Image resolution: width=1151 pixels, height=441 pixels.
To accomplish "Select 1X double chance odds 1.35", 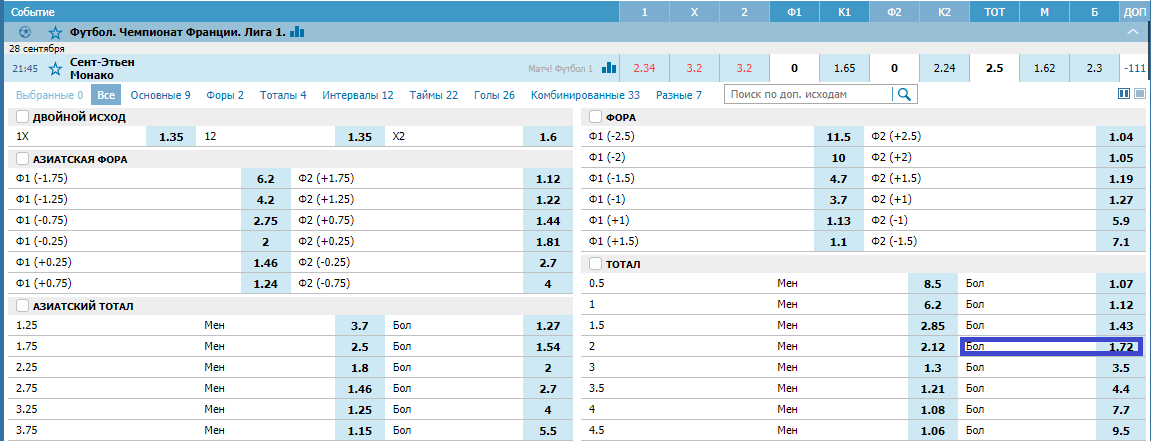I will [171, 136].
